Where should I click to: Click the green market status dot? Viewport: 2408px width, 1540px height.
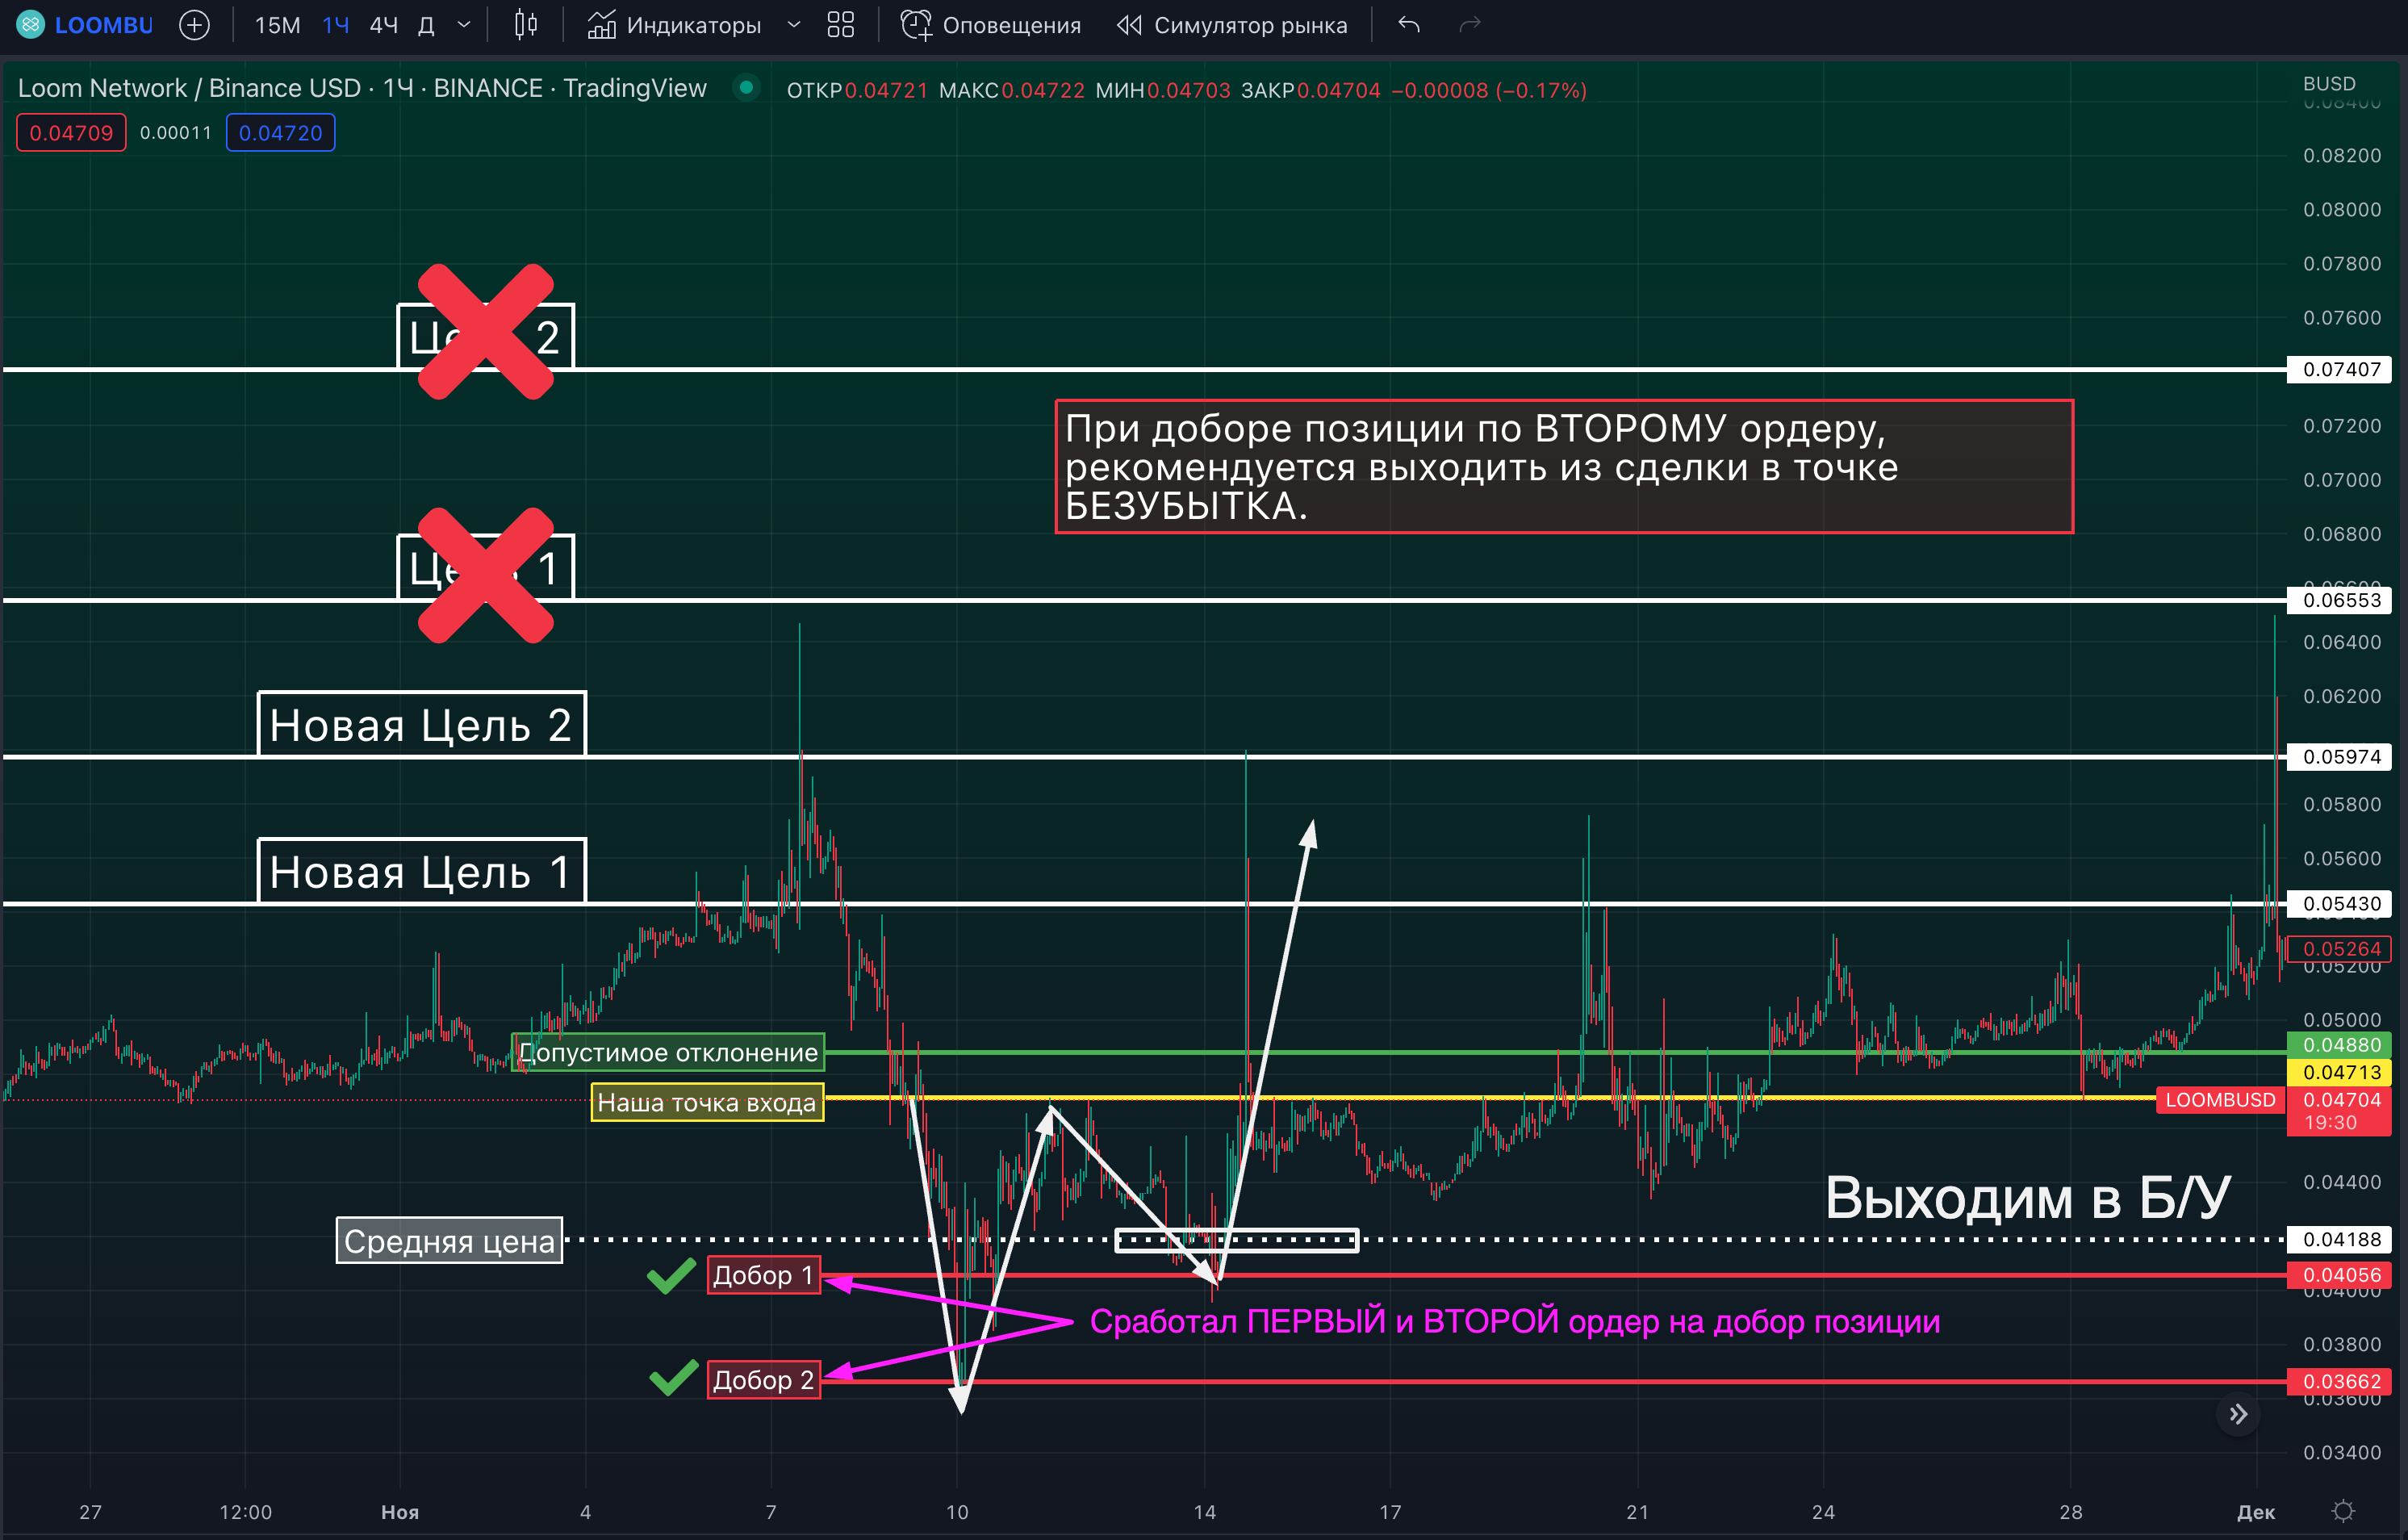coord(746,88)
